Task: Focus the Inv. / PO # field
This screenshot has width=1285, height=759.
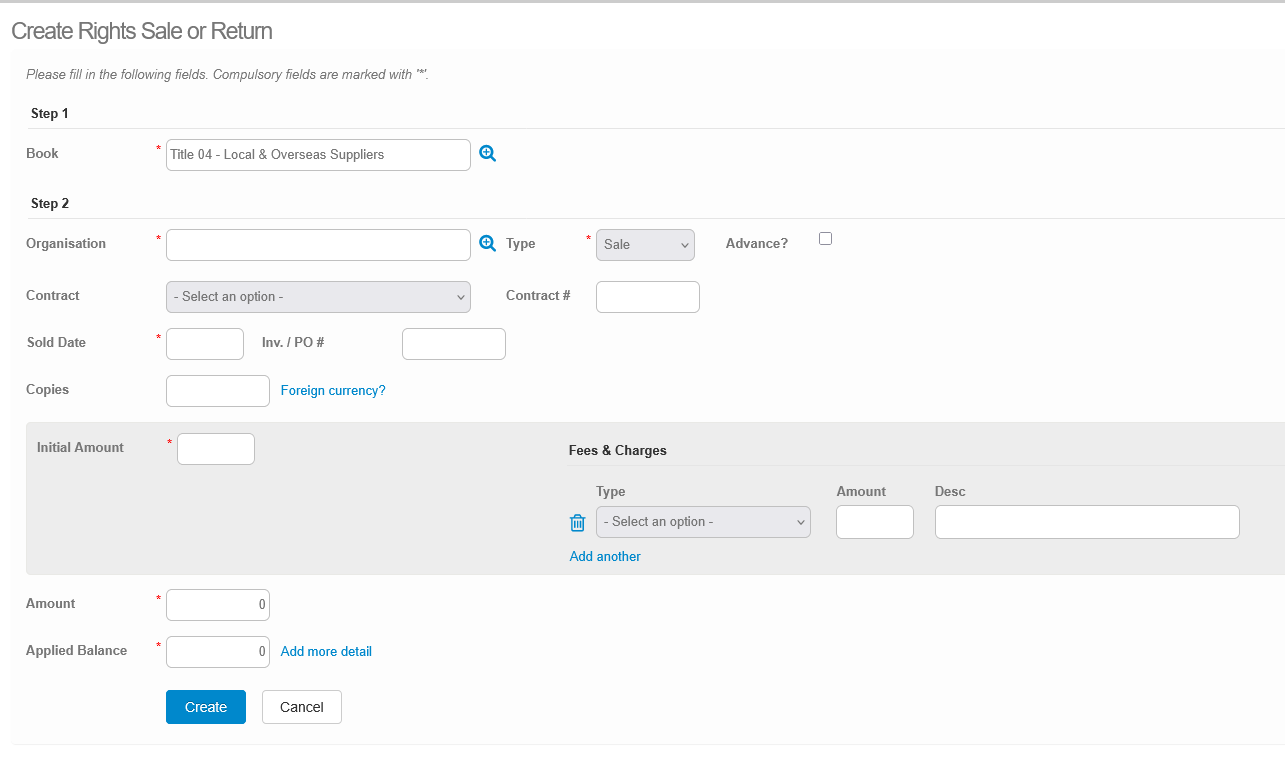Action: pos(453,344)
